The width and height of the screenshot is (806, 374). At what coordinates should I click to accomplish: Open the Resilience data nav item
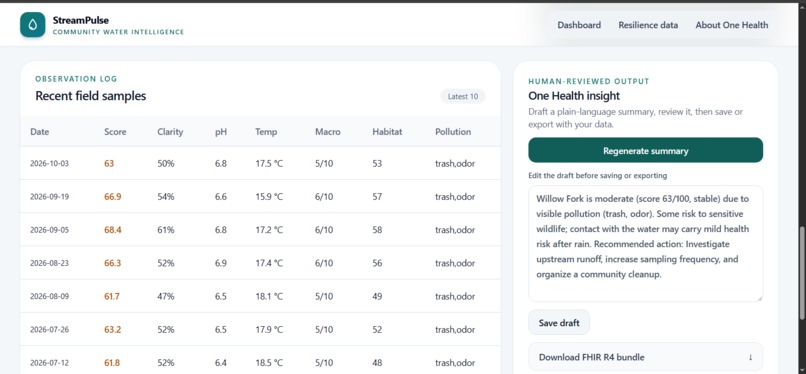click(648, 25)
